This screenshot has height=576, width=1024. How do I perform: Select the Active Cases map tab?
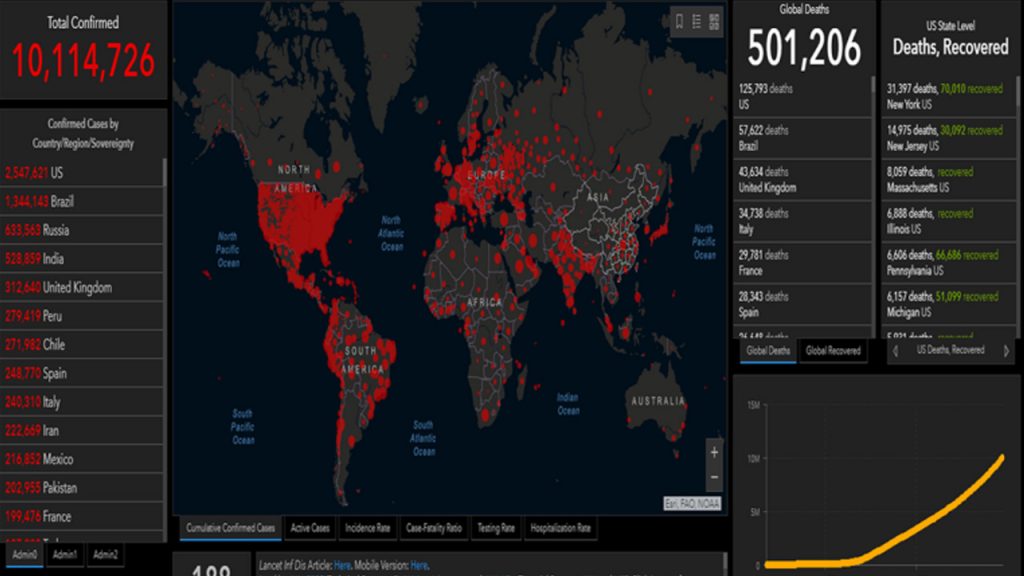[x=310, y=528]
